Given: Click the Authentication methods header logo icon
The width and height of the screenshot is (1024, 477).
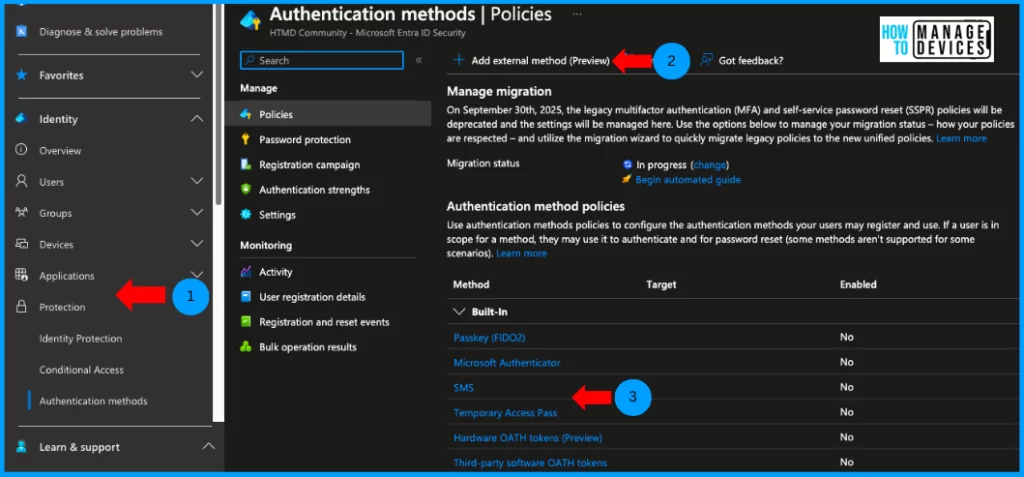Looking at the screenshot, I should (x=250, y=20).
